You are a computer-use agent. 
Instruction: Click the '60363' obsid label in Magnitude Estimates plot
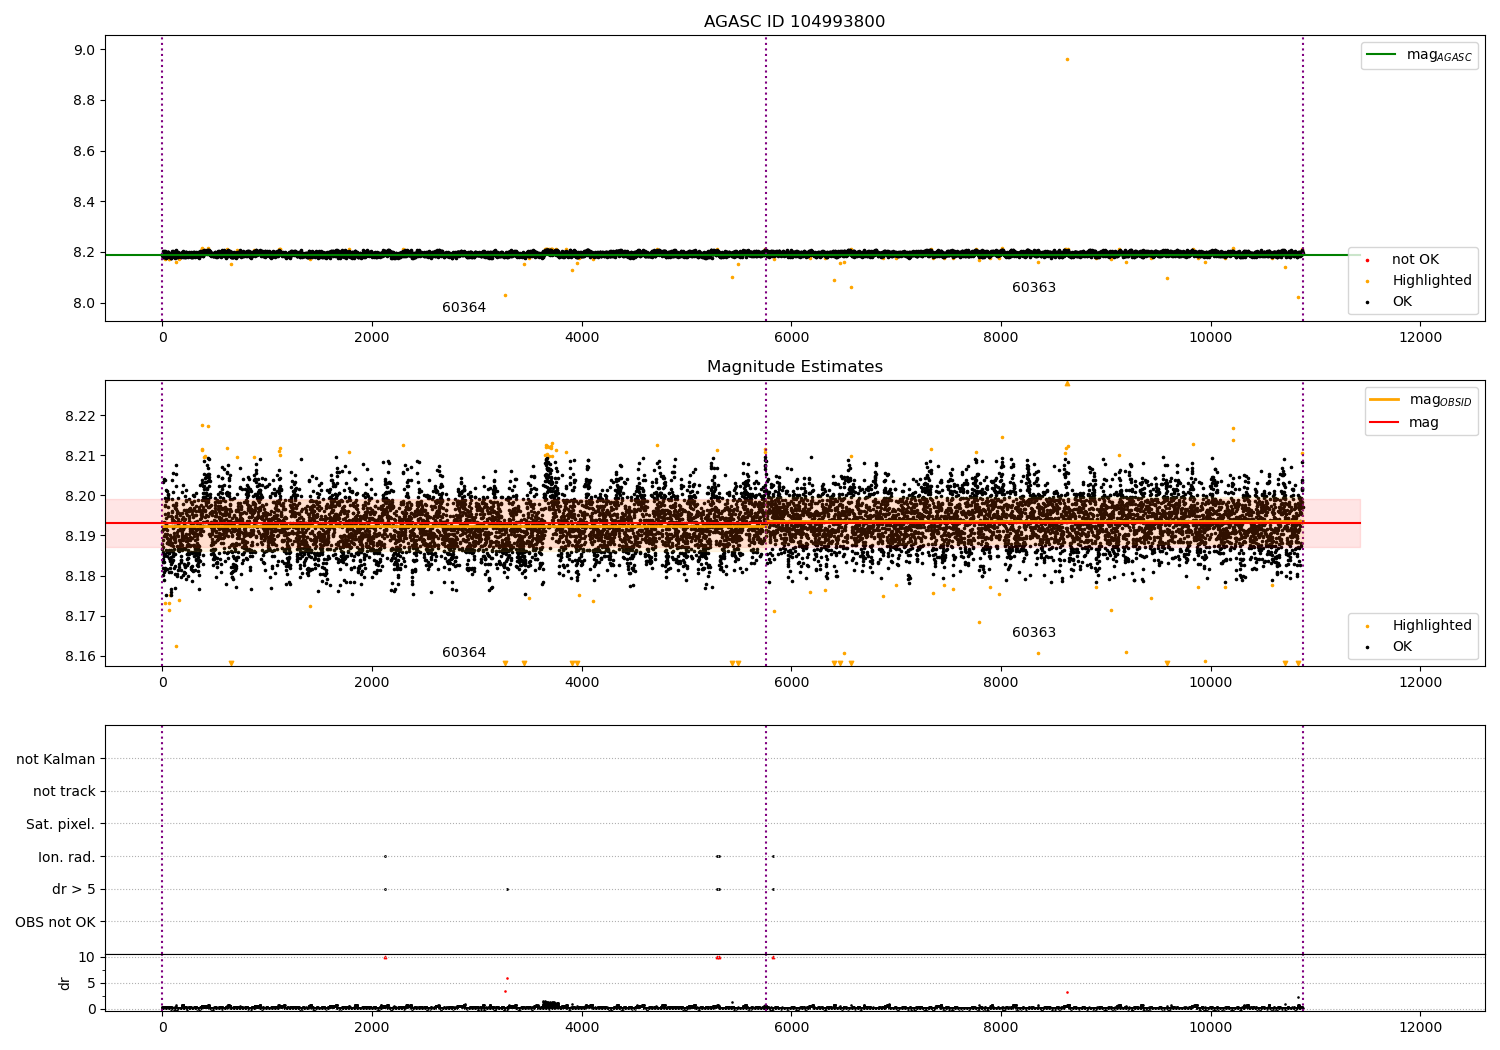[1034, 633]
